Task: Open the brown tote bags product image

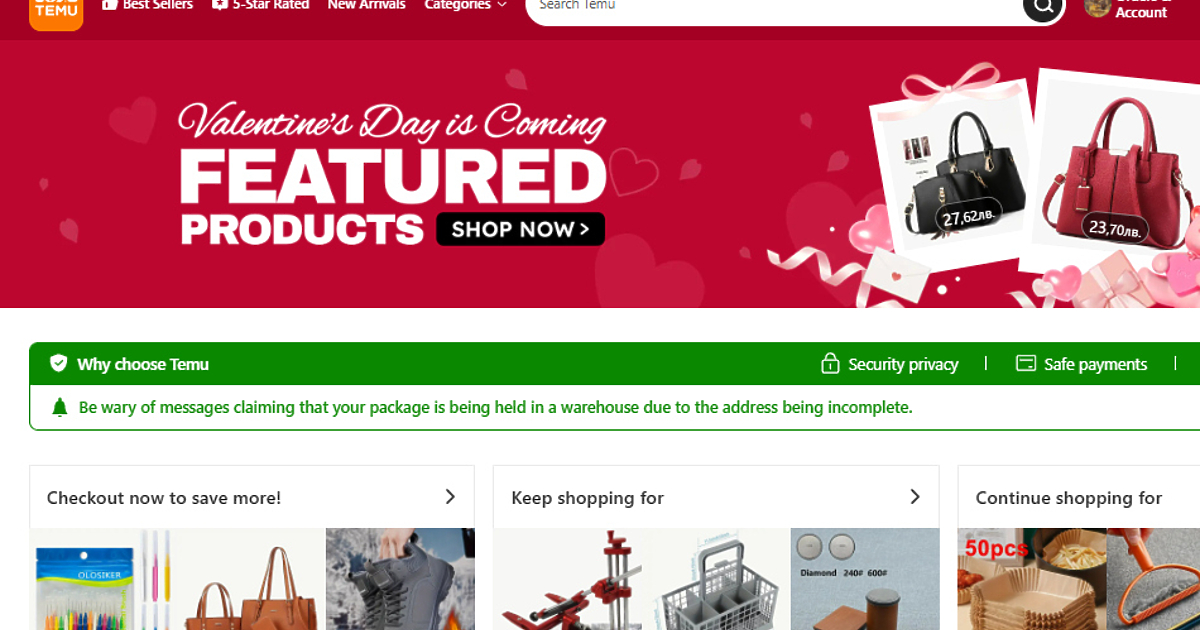Action: pos(255,579)
